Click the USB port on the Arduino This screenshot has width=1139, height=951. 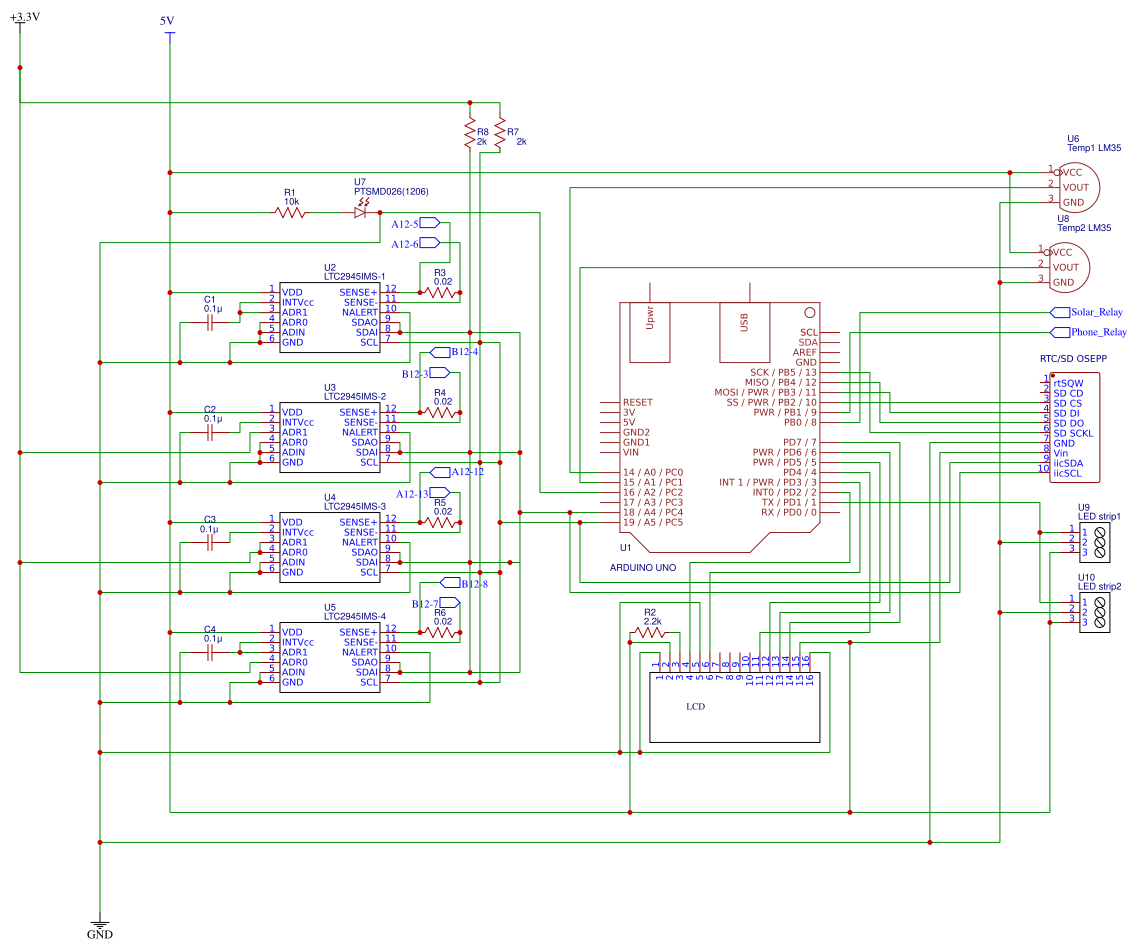[745, 332]
